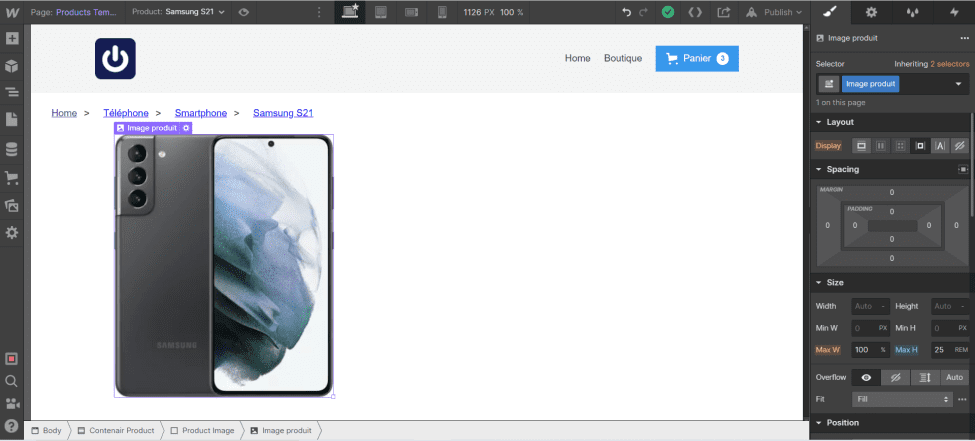
Task: Collapse the Spacing section
Action: [843, 169]
